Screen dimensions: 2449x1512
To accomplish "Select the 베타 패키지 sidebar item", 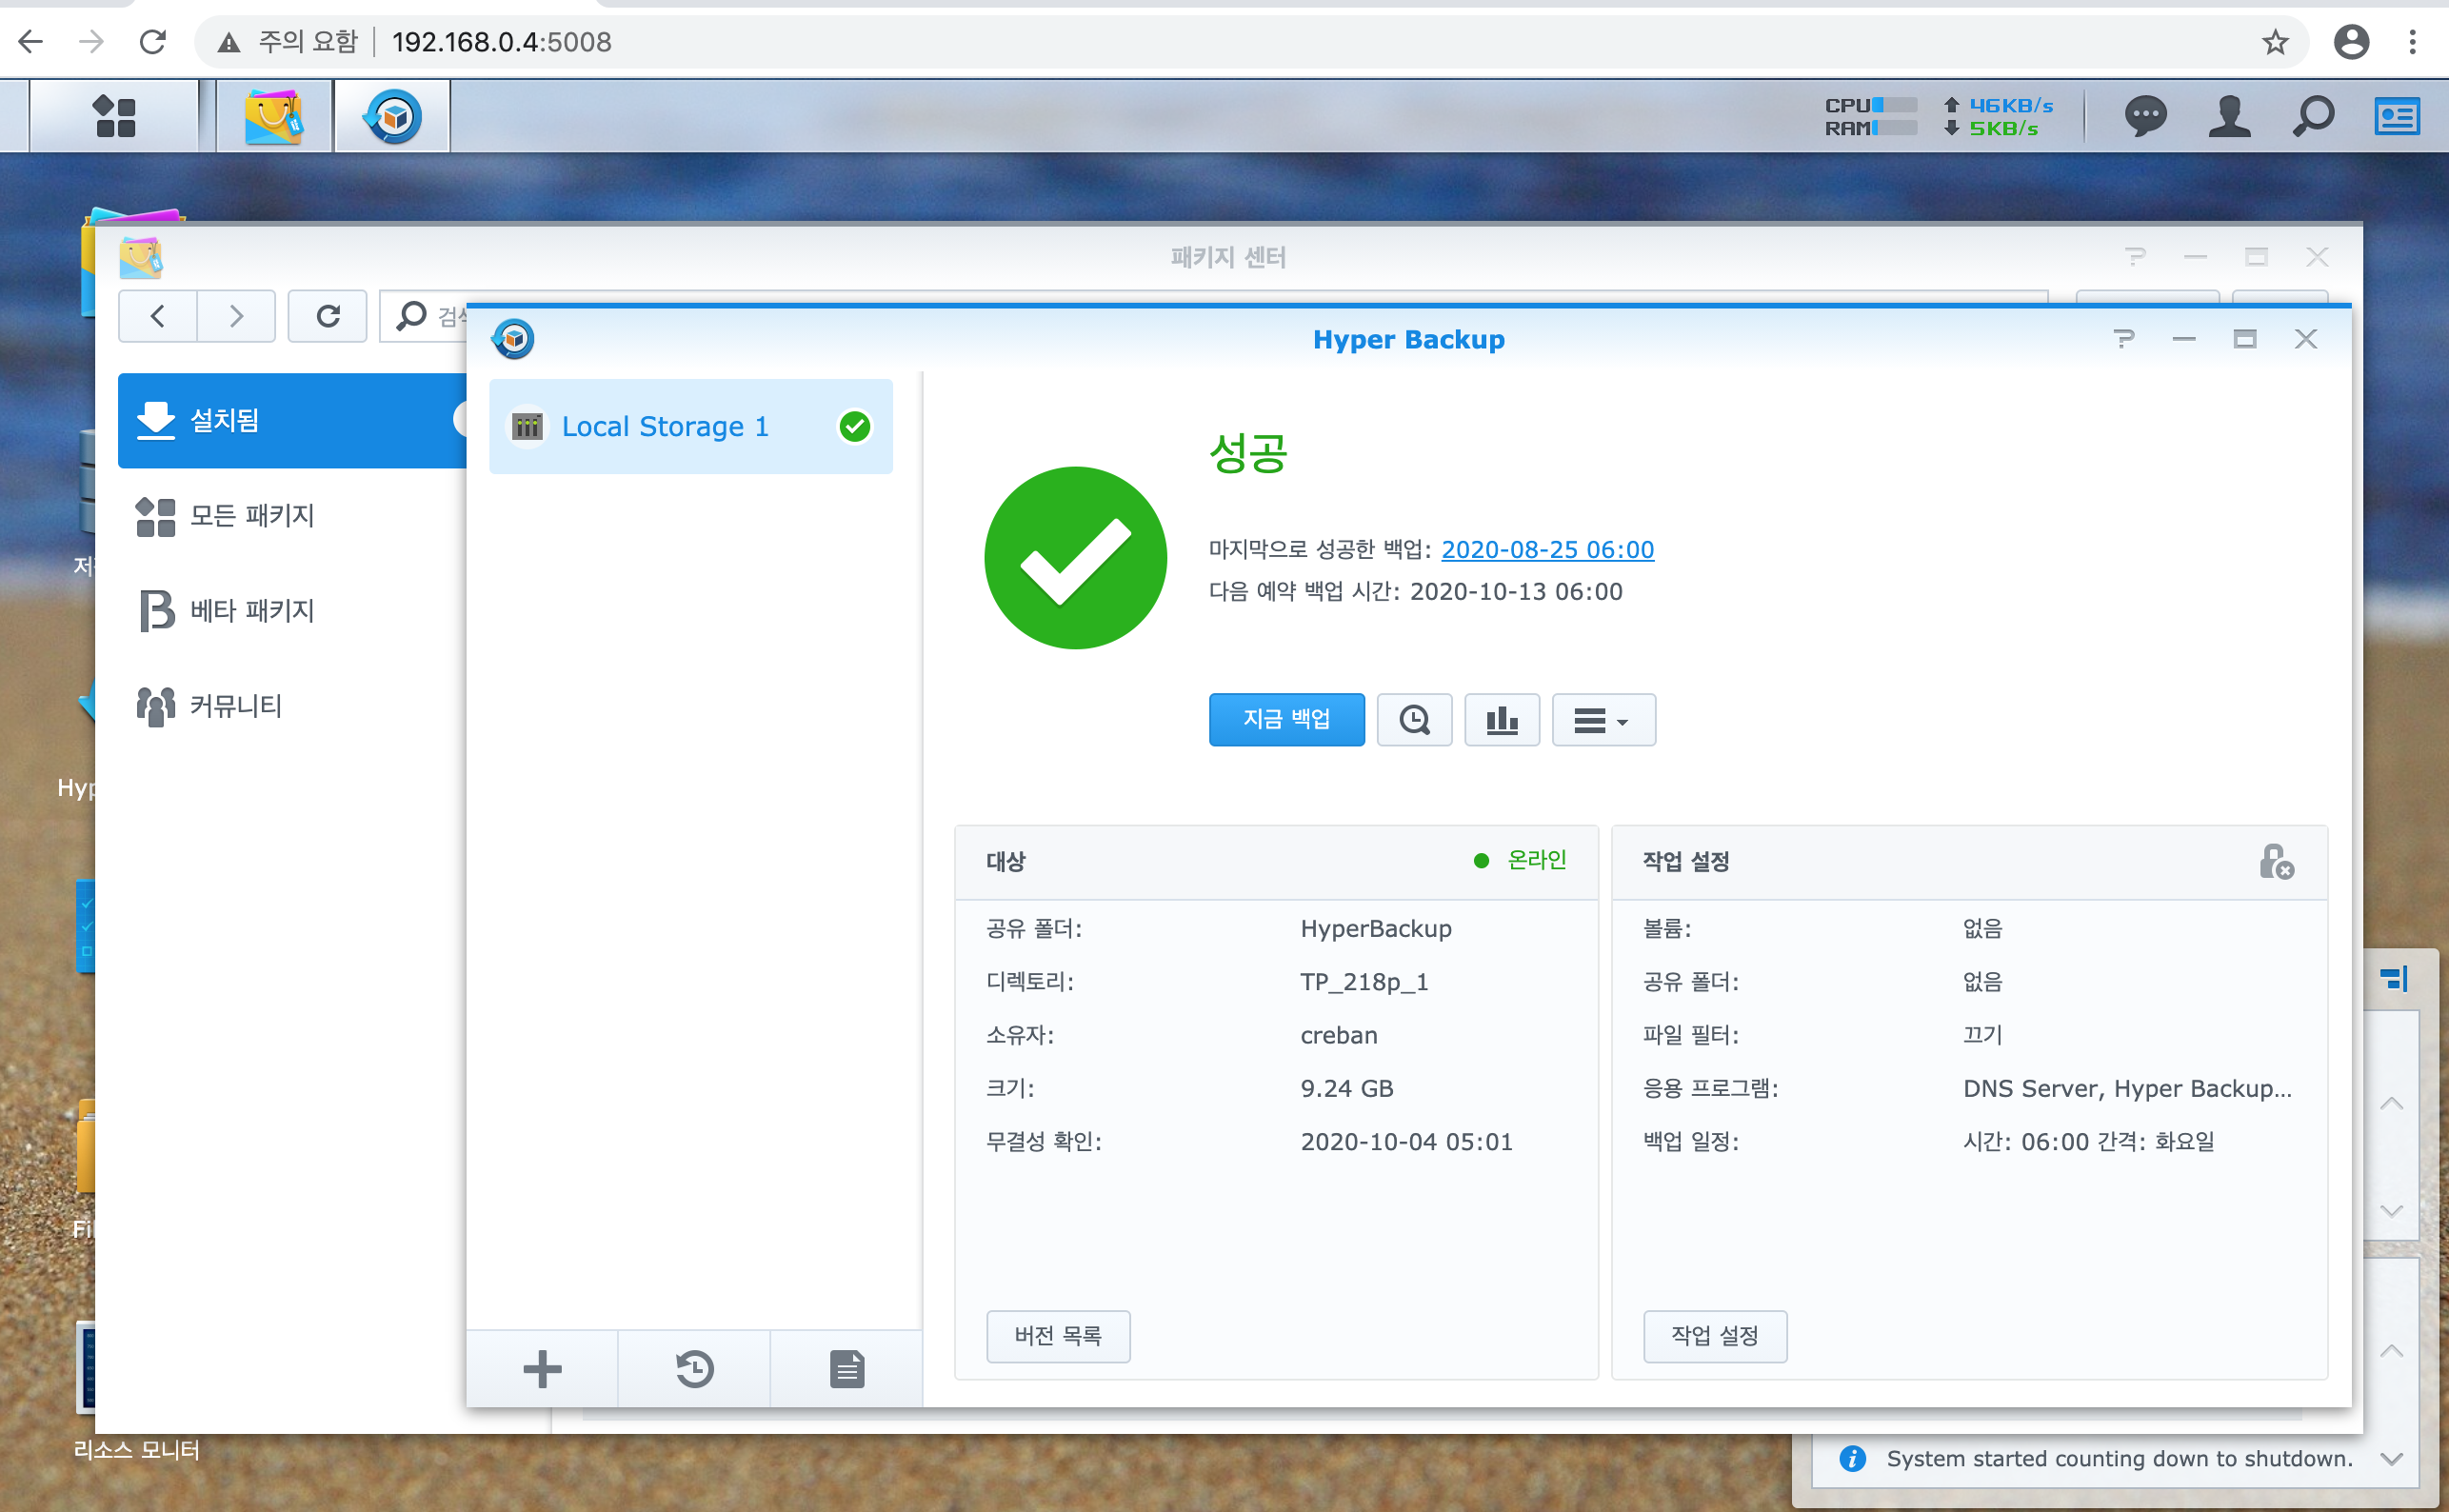I will click(x=252, y=611).
